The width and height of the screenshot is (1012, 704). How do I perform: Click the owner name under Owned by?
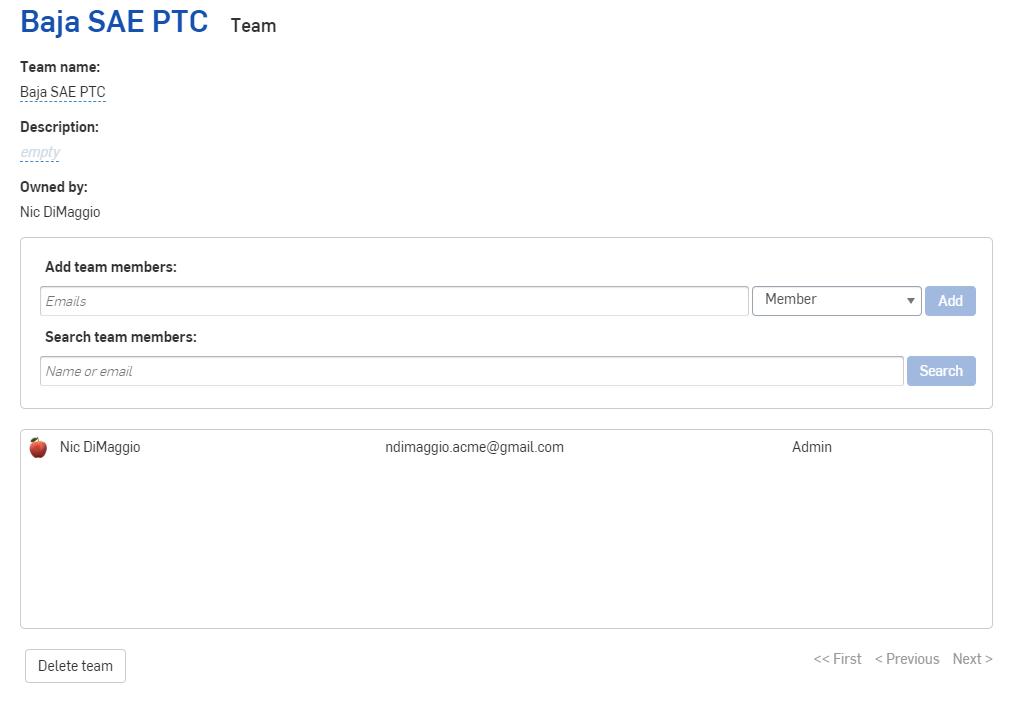click(x=60, y=212)
